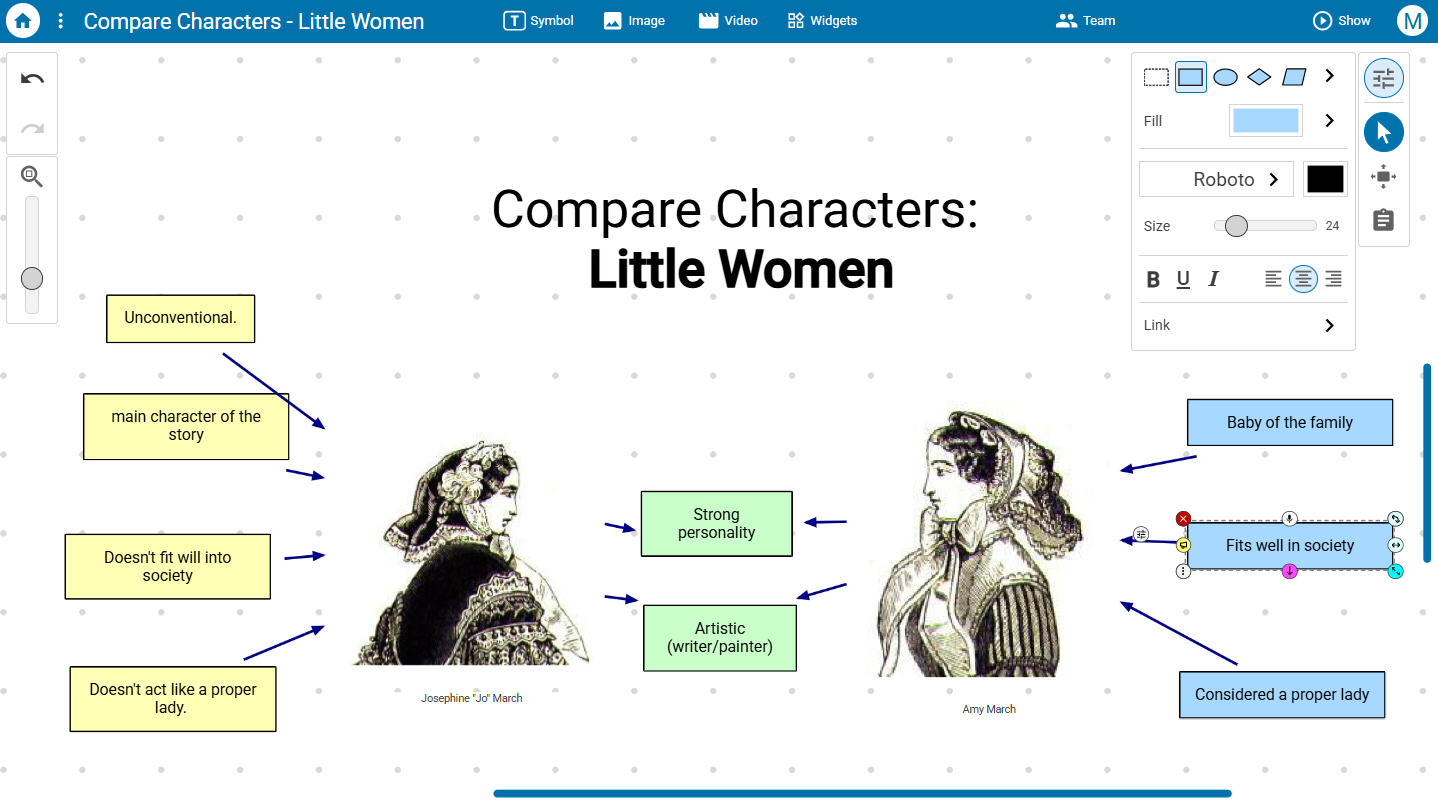The image size is (1438, 807).
Task: Open the Symbol menu
Action: point(538,21)
